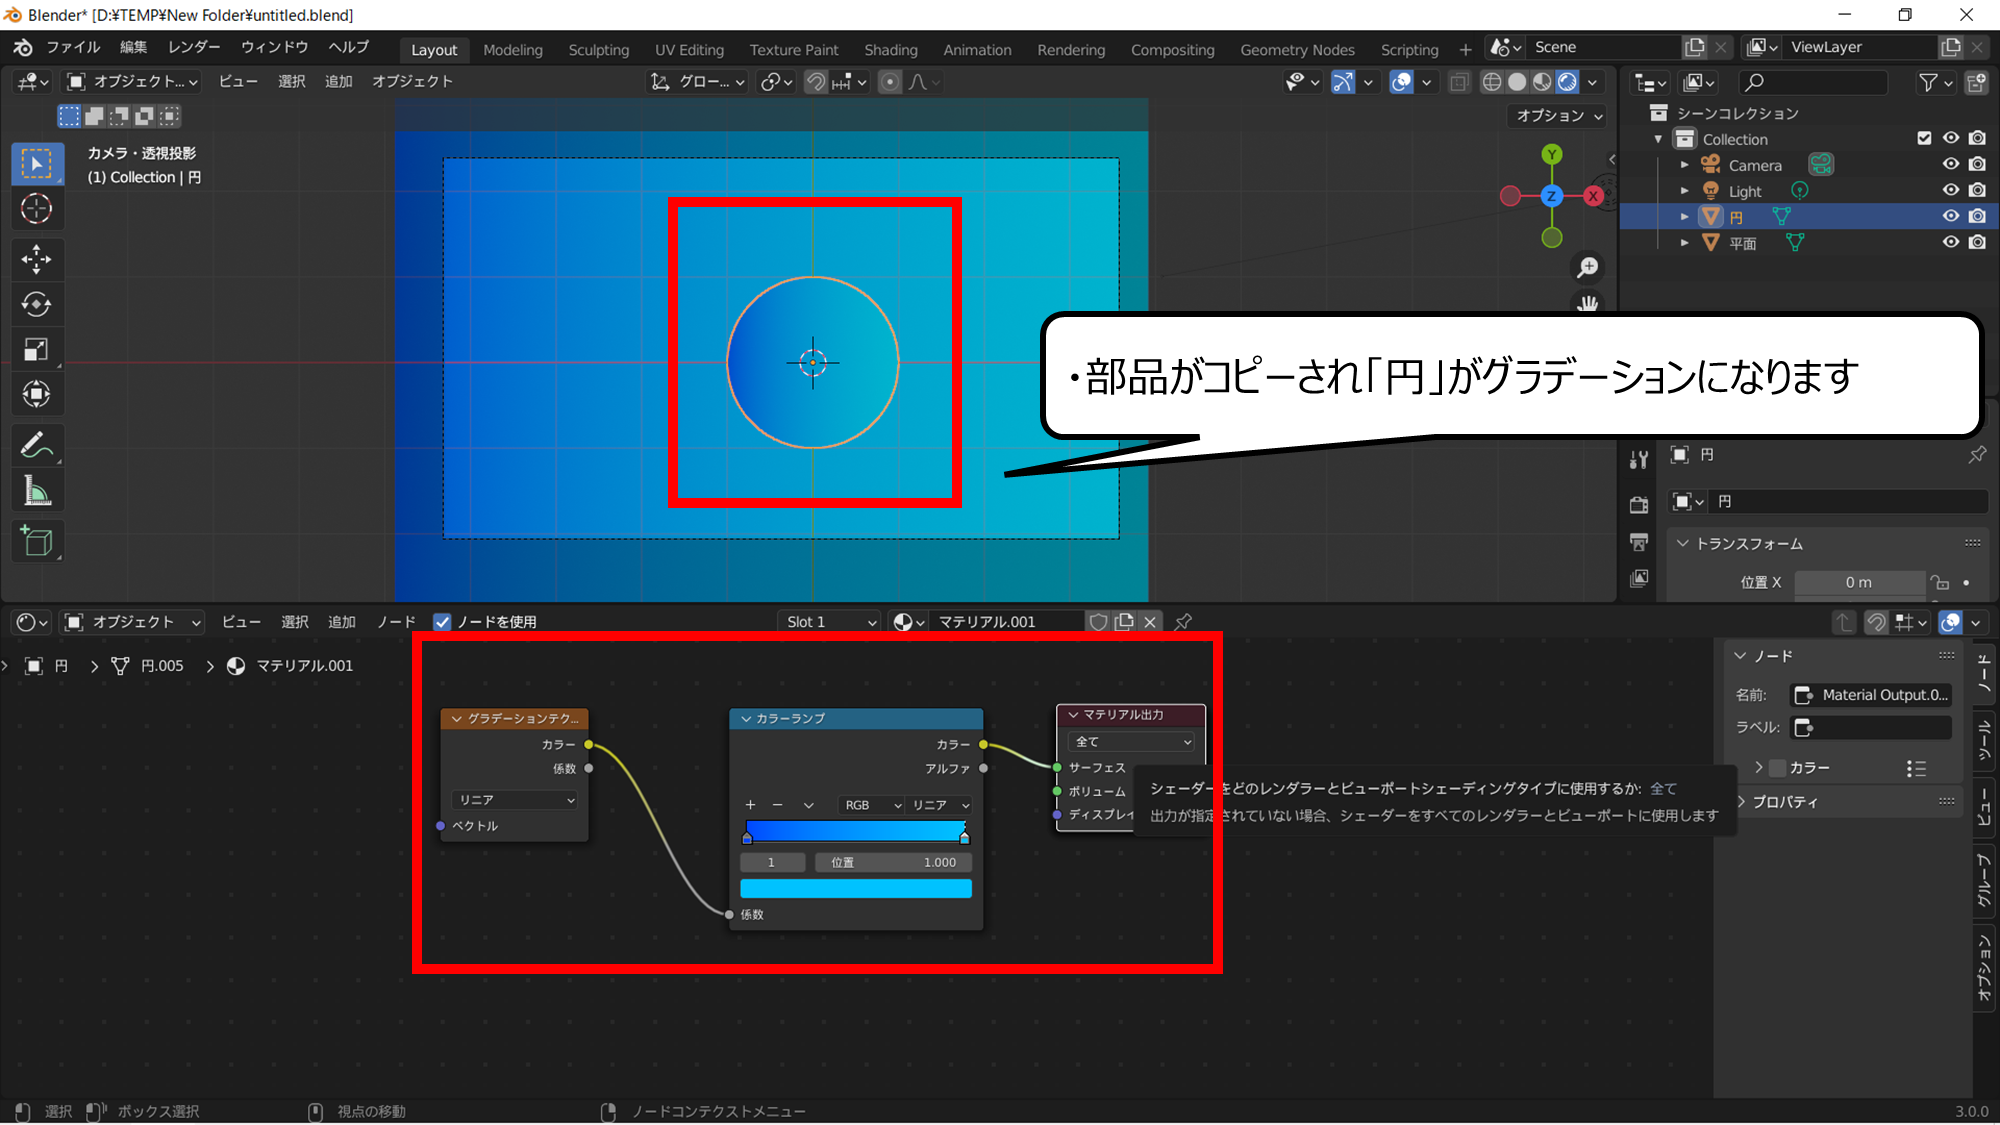Switch to the UV Editing workspace tab

689,50
